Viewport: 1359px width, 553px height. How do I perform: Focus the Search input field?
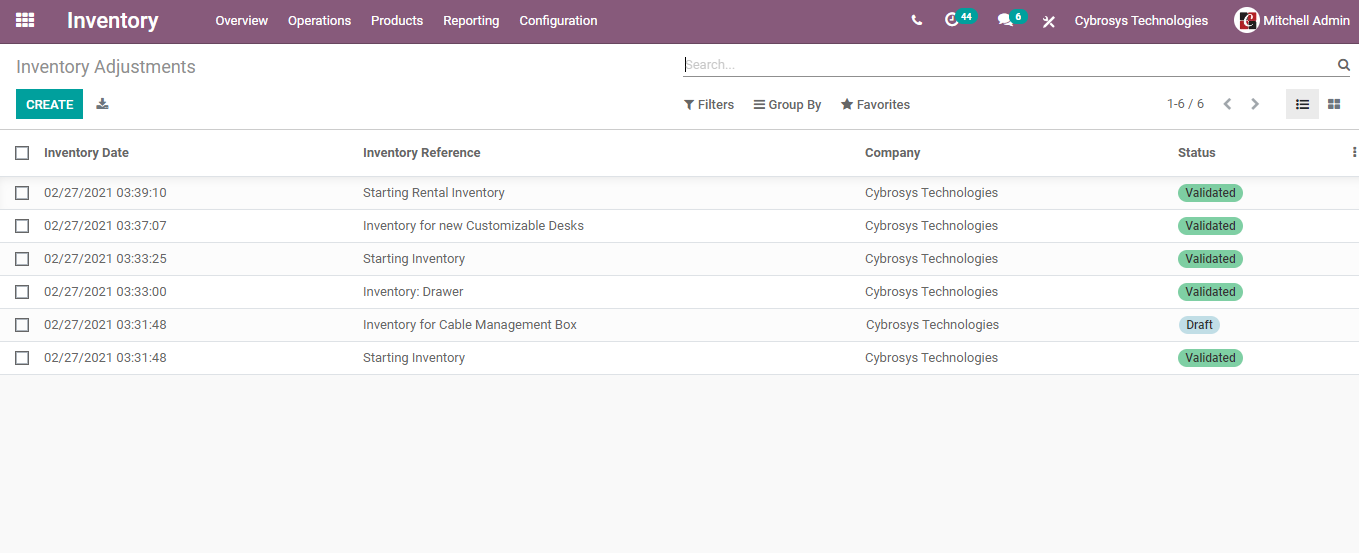click(x=1008, y=65)
